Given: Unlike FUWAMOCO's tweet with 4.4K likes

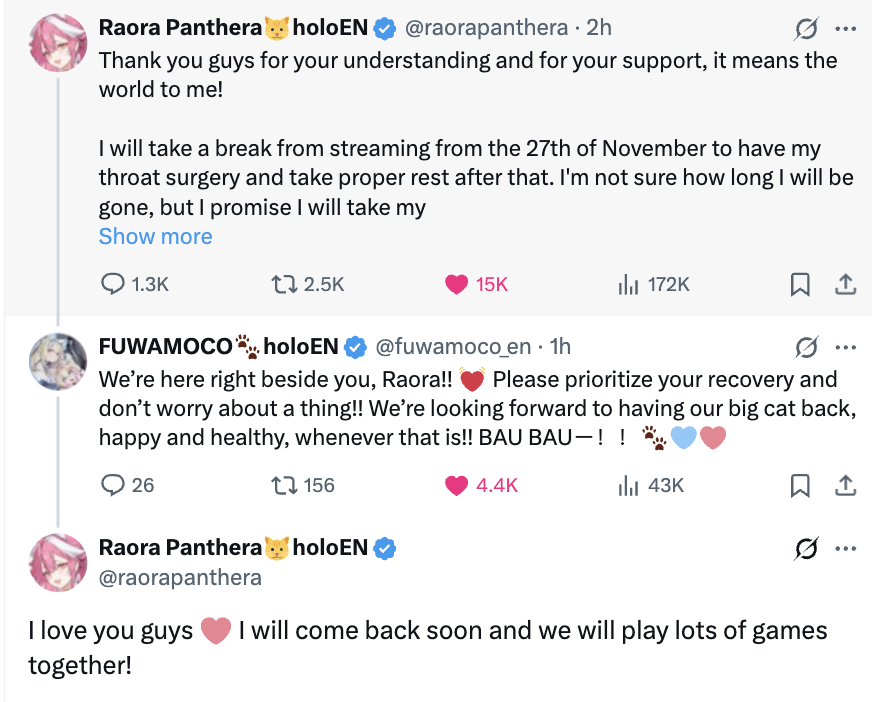Looking at the screenshot, I should click(x=457, y=485).
